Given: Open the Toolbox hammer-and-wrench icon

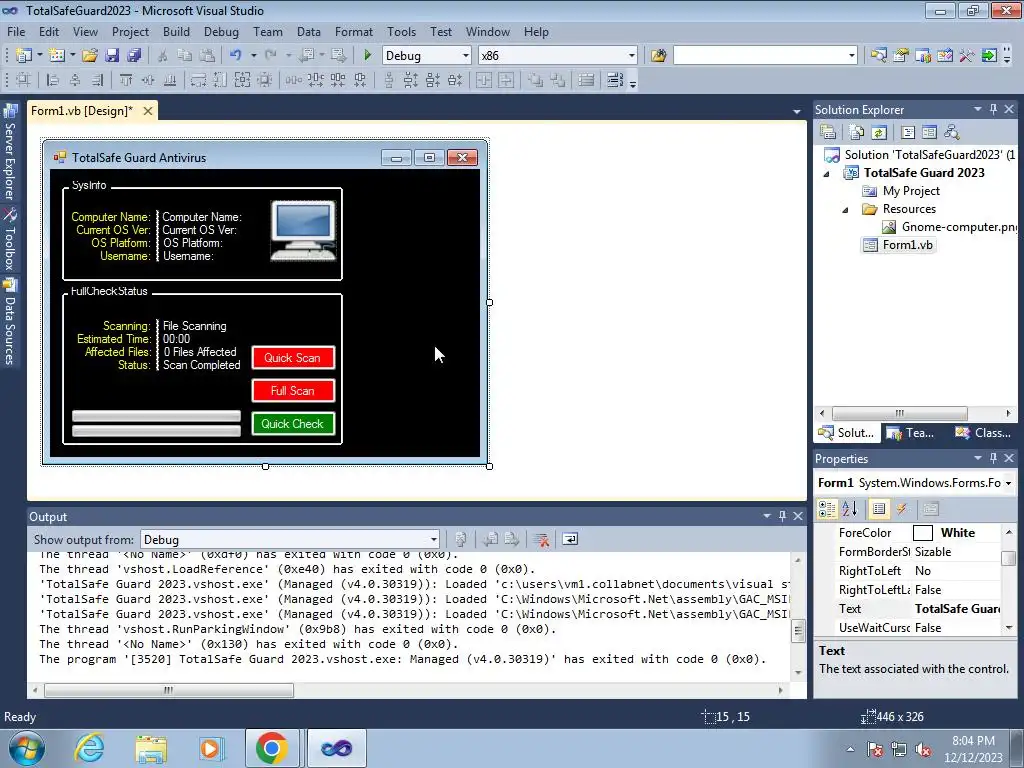Looking at the screenshot, I should pyautogui.click(x=967, y=56).
